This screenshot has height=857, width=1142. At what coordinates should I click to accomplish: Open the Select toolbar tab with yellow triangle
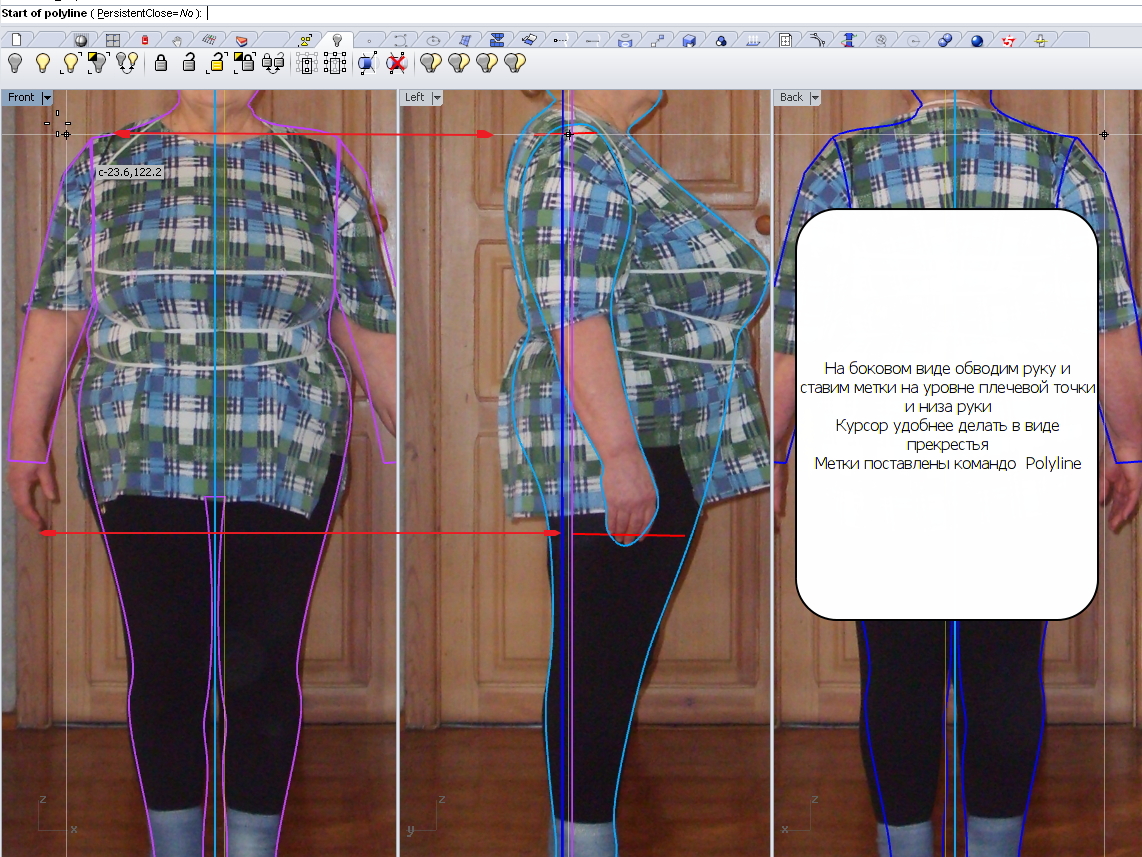(305, 40)
